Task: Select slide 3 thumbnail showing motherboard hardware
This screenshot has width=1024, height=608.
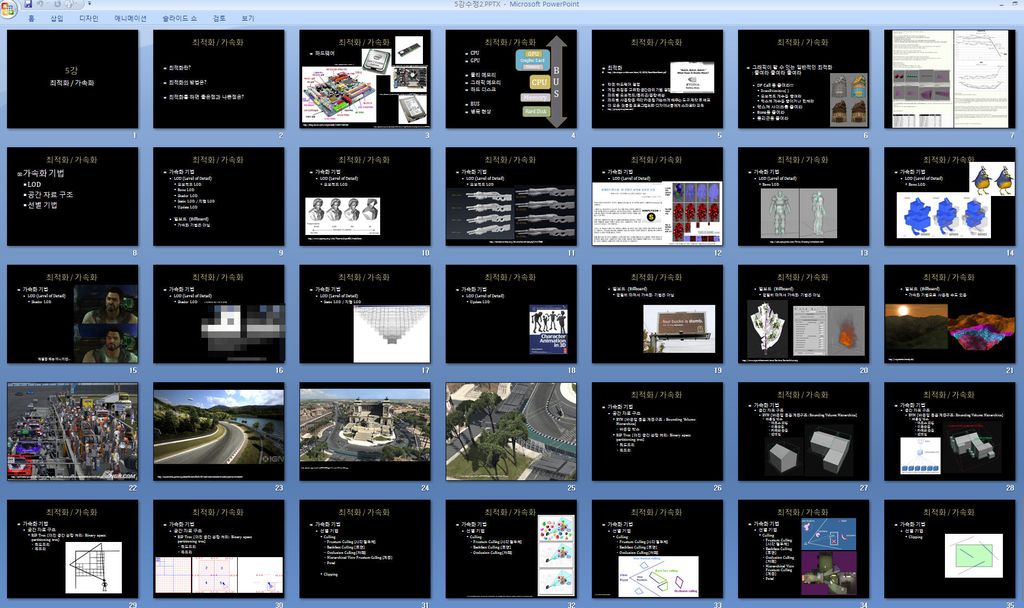Action: pyautogui.click(x=365, y=79)
